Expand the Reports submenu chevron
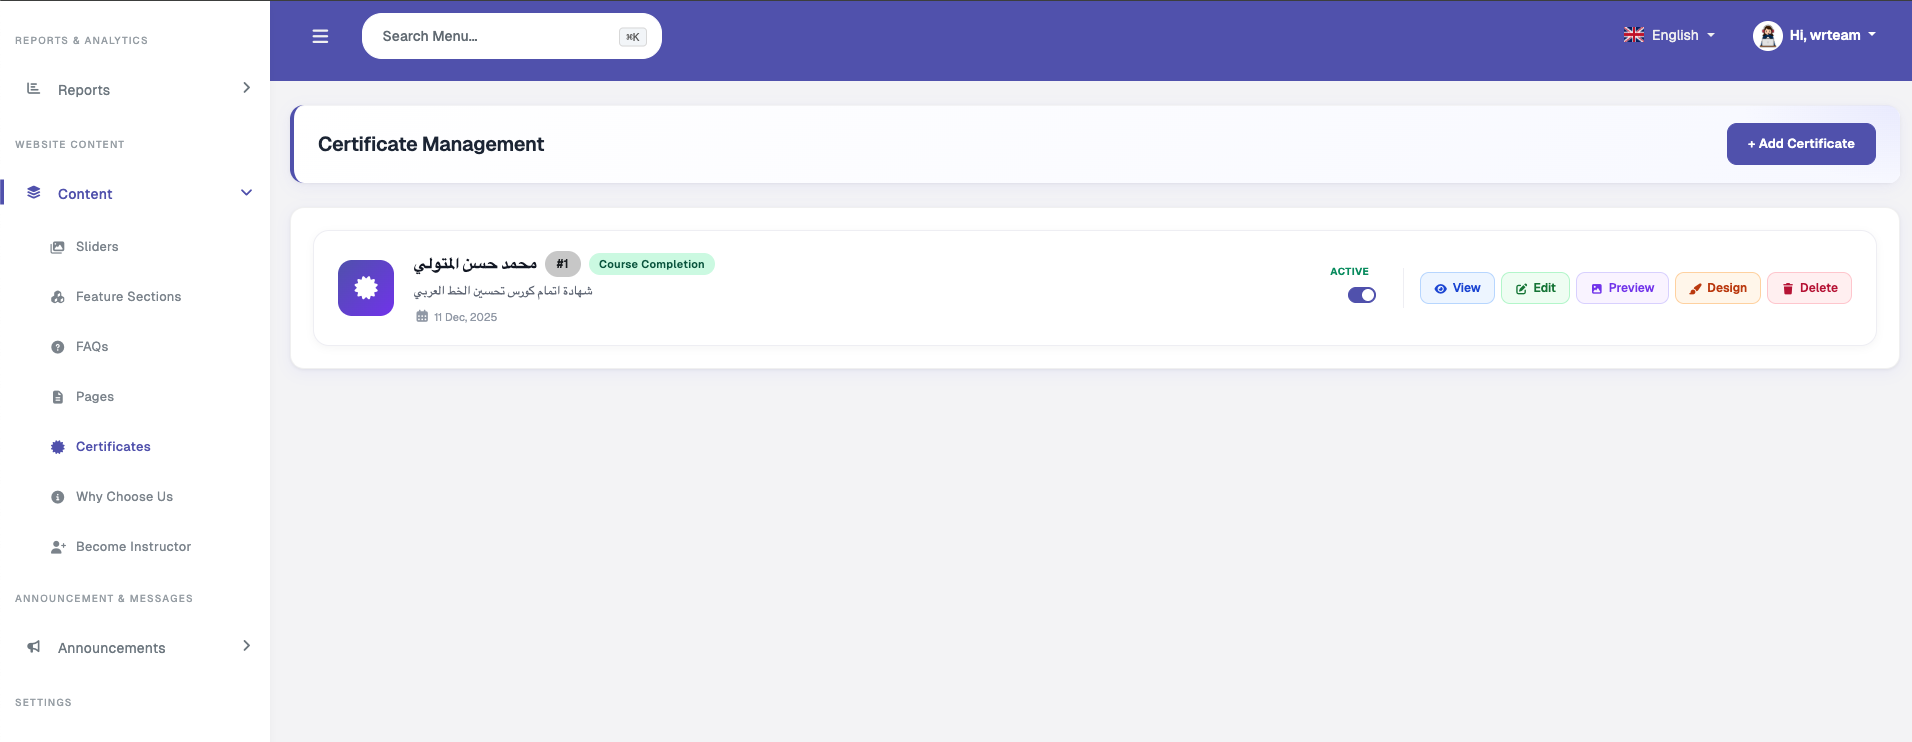This screenshot has height=742, width=1912. click(x=246, y=88)
